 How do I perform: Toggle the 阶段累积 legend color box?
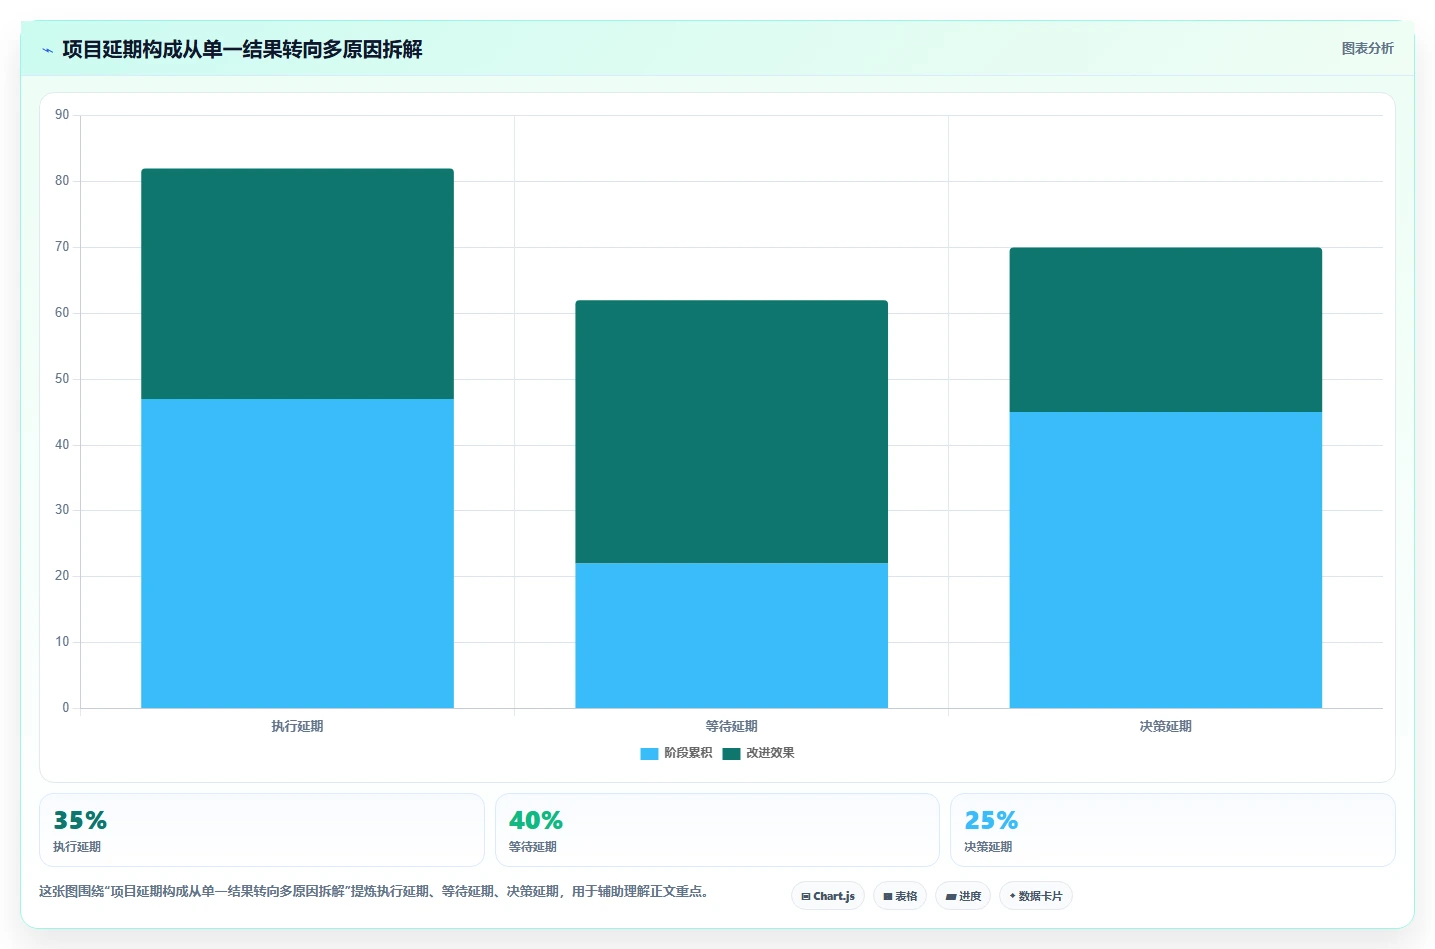point(649,753)
